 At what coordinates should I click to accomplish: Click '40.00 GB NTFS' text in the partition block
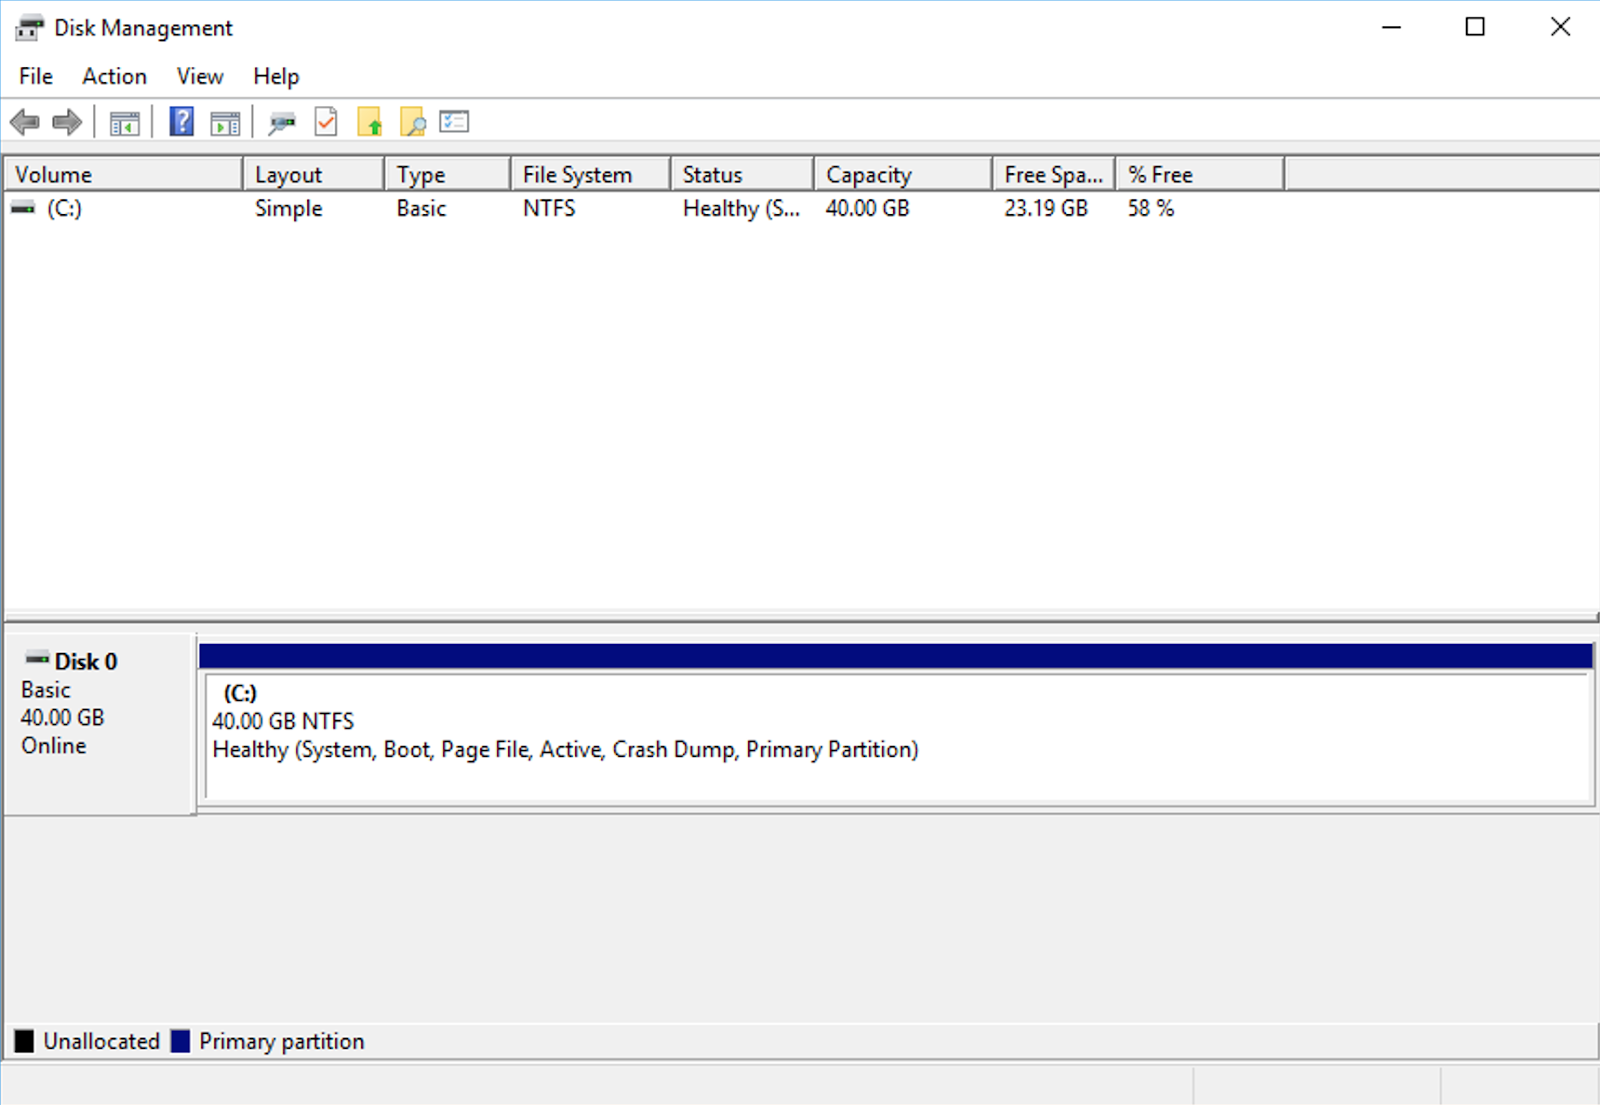[283, 721]
